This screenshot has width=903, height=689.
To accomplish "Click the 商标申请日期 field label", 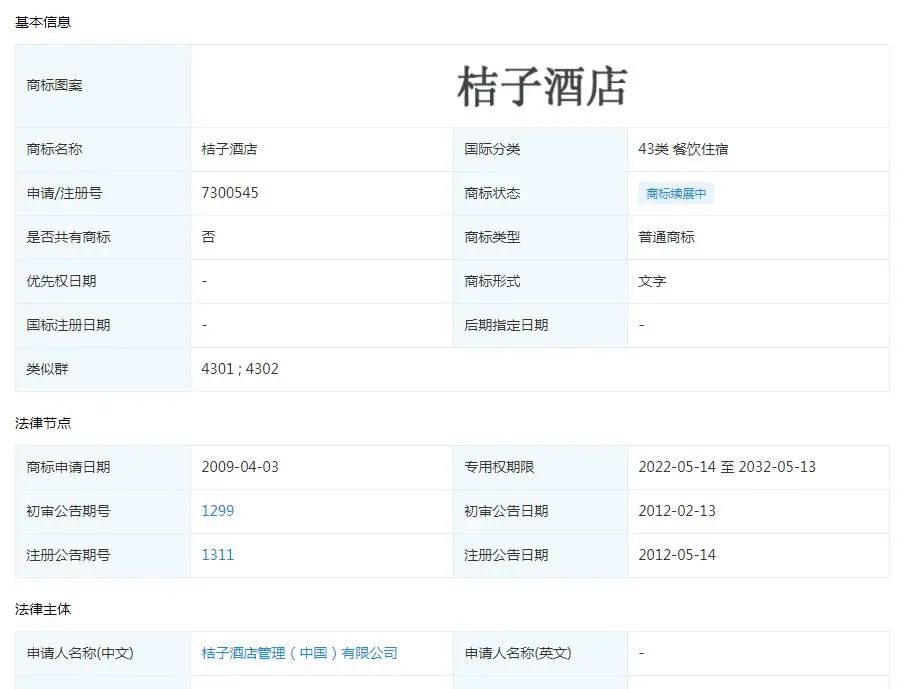I will 69,467.
